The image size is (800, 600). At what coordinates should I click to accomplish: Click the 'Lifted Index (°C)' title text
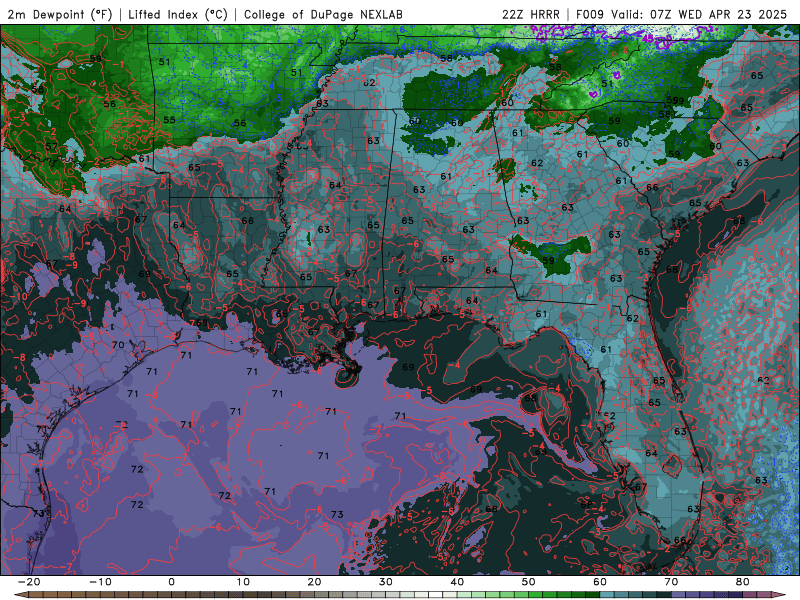click(178, 14)
